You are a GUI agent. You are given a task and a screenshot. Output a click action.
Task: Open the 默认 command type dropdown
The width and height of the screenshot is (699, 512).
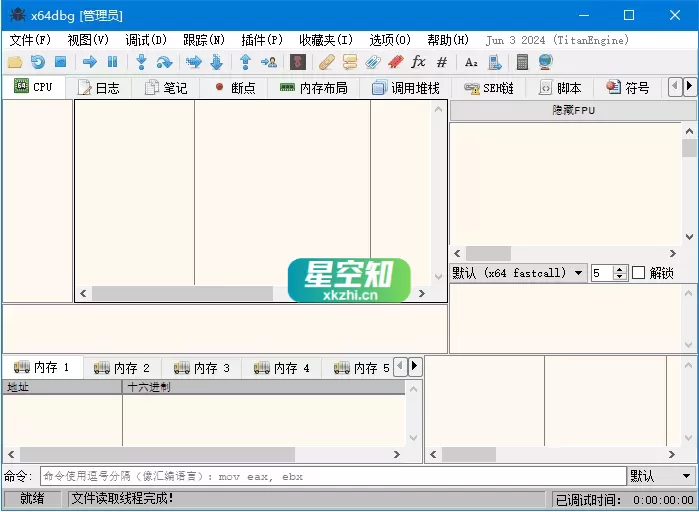pyautogui.click(x=661, y=476)
